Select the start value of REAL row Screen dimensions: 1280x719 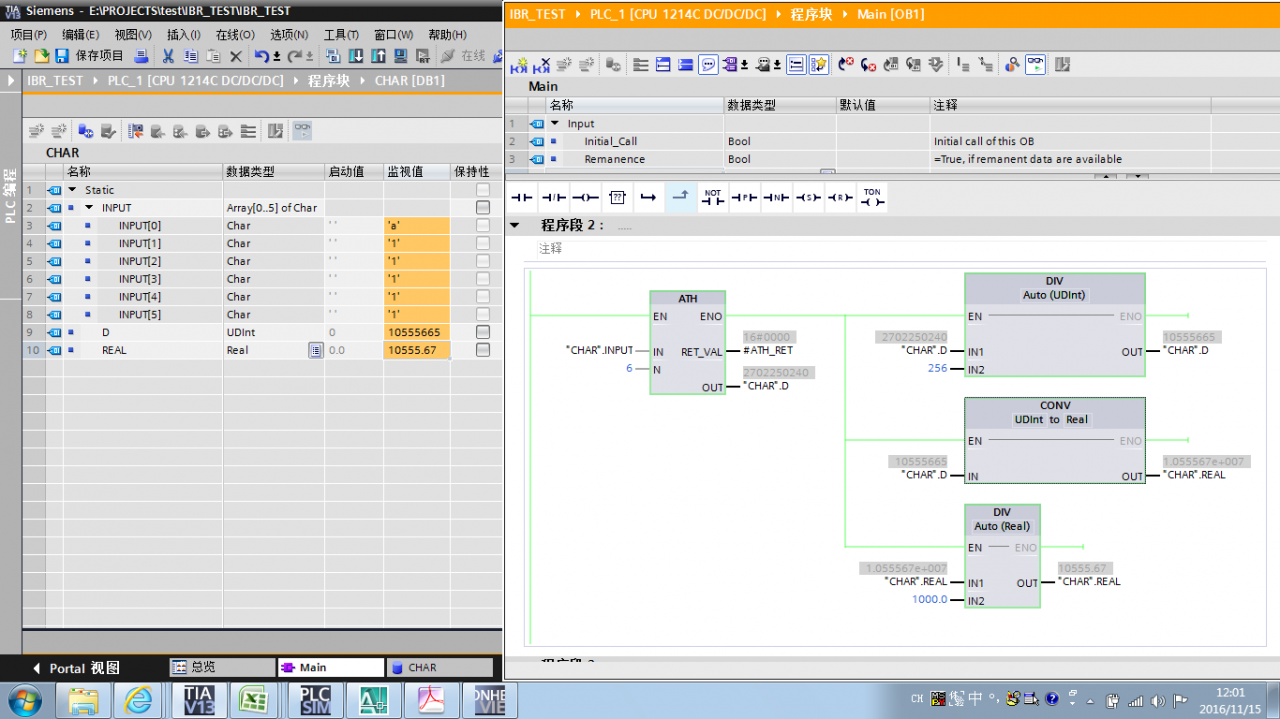(353, 350)
